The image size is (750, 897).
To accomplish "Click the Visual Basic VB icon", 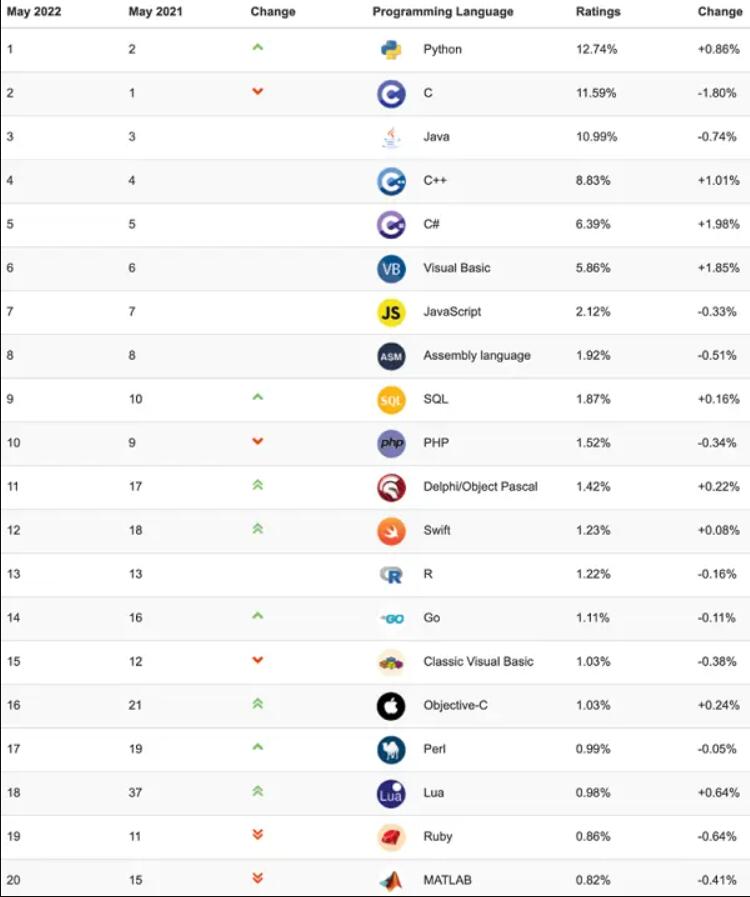I will point(391,268).
